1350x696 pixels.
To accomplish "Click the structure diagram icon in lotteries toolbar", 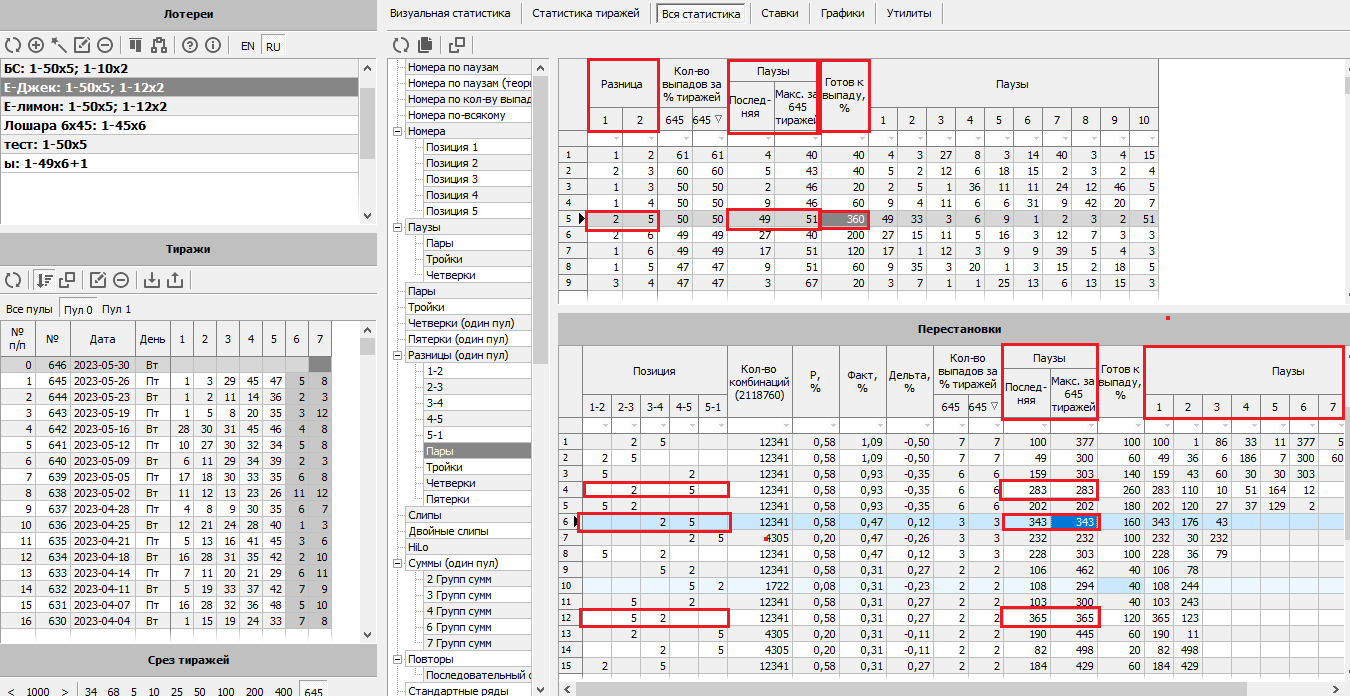I will tap(158, 45).
